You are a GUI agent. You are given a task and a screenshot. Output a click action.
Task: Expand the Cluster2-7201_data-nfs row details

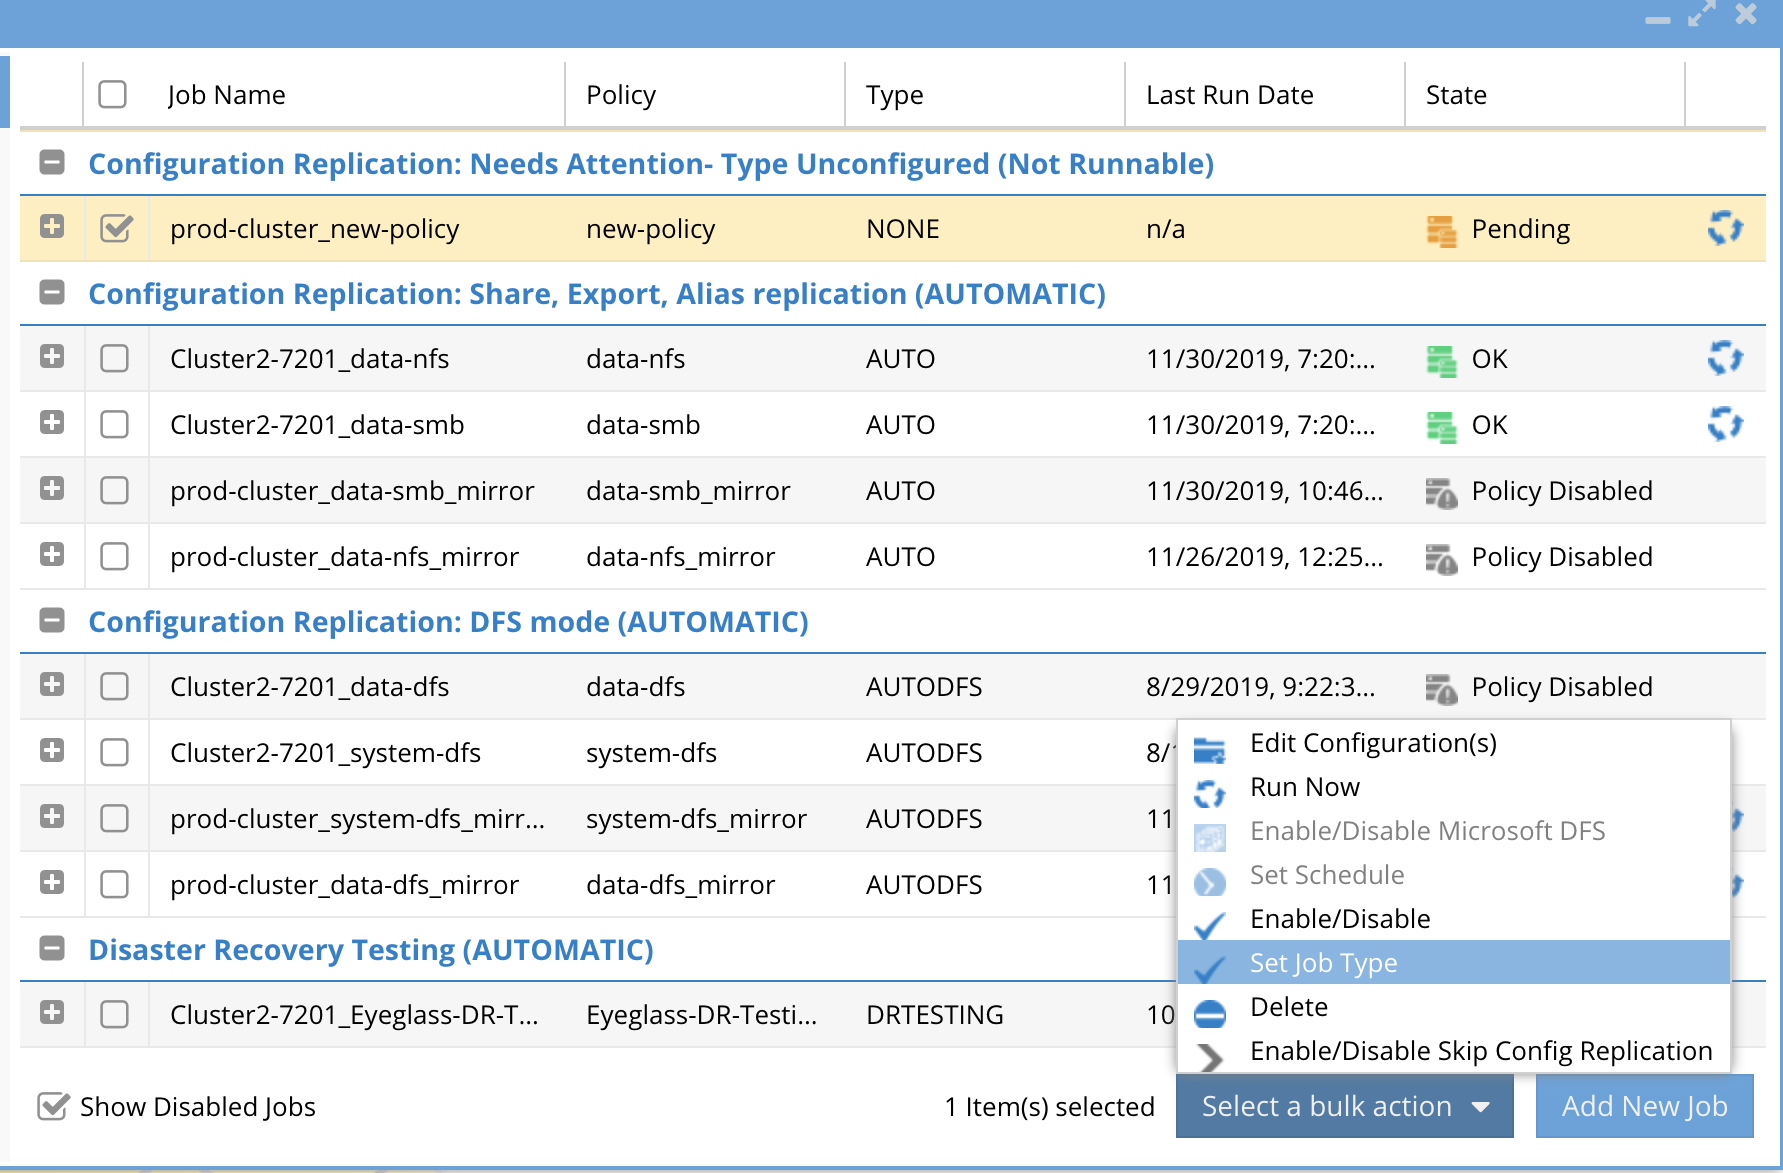click(52, 356)
